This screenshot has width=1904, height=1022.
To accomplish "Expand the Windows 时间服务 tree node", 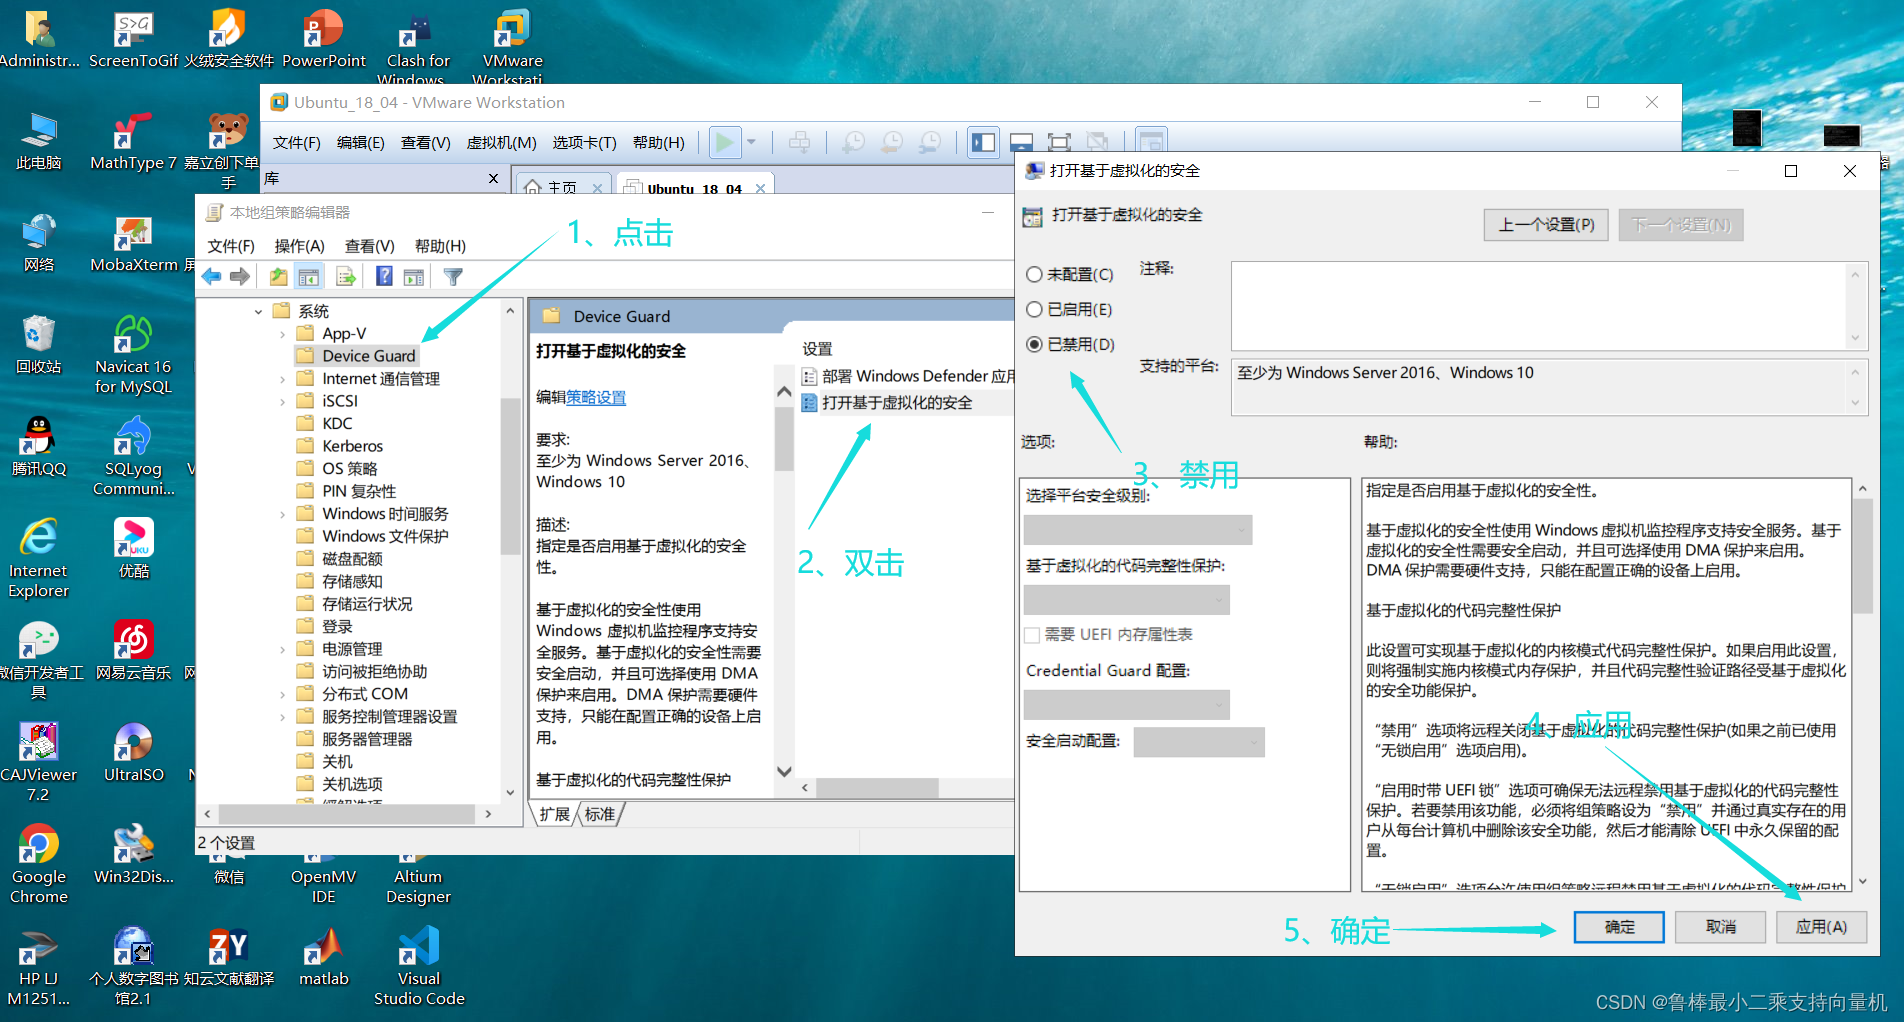I will click(x=283, y=514).
